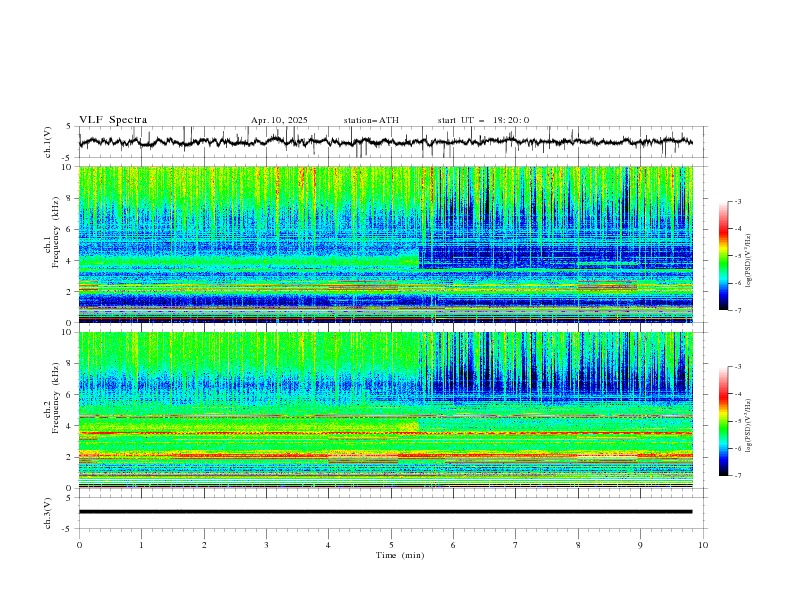Click the "-3" tick on ch.1 colorbar
The image size is (792, 612).
point(737,202)
